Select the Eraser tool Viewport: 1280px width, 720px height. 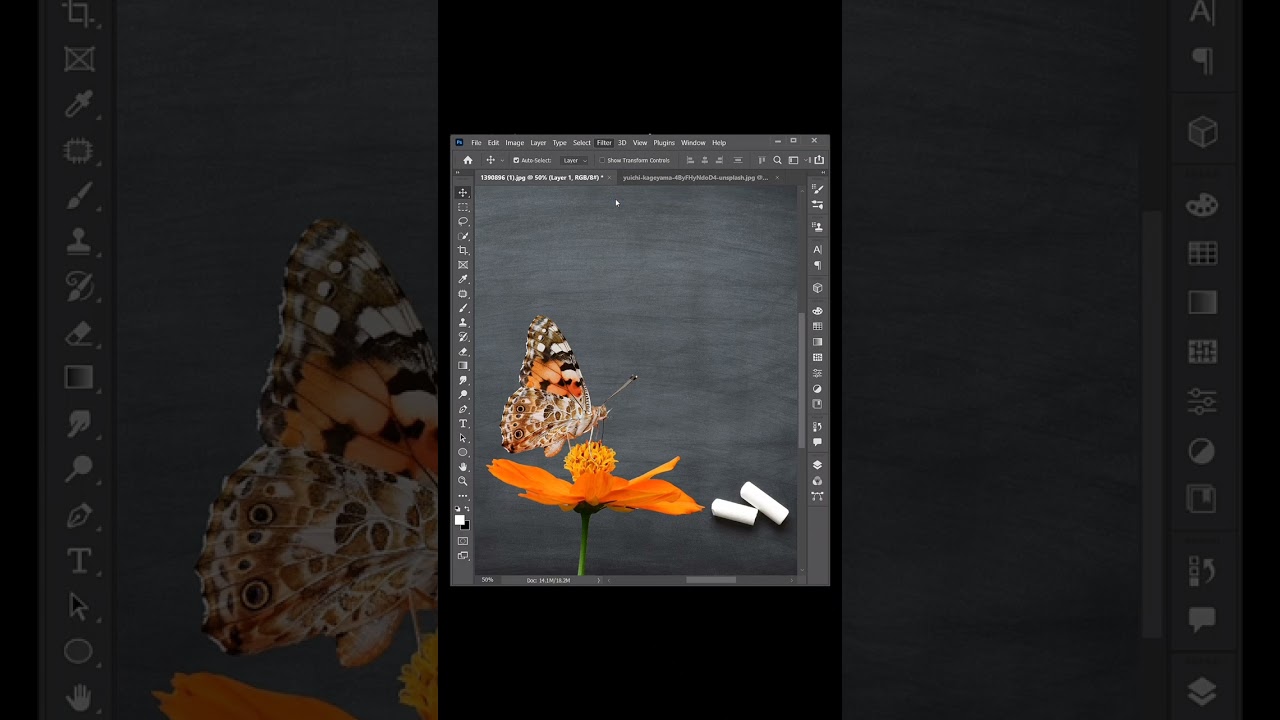(x=463, y=351)
